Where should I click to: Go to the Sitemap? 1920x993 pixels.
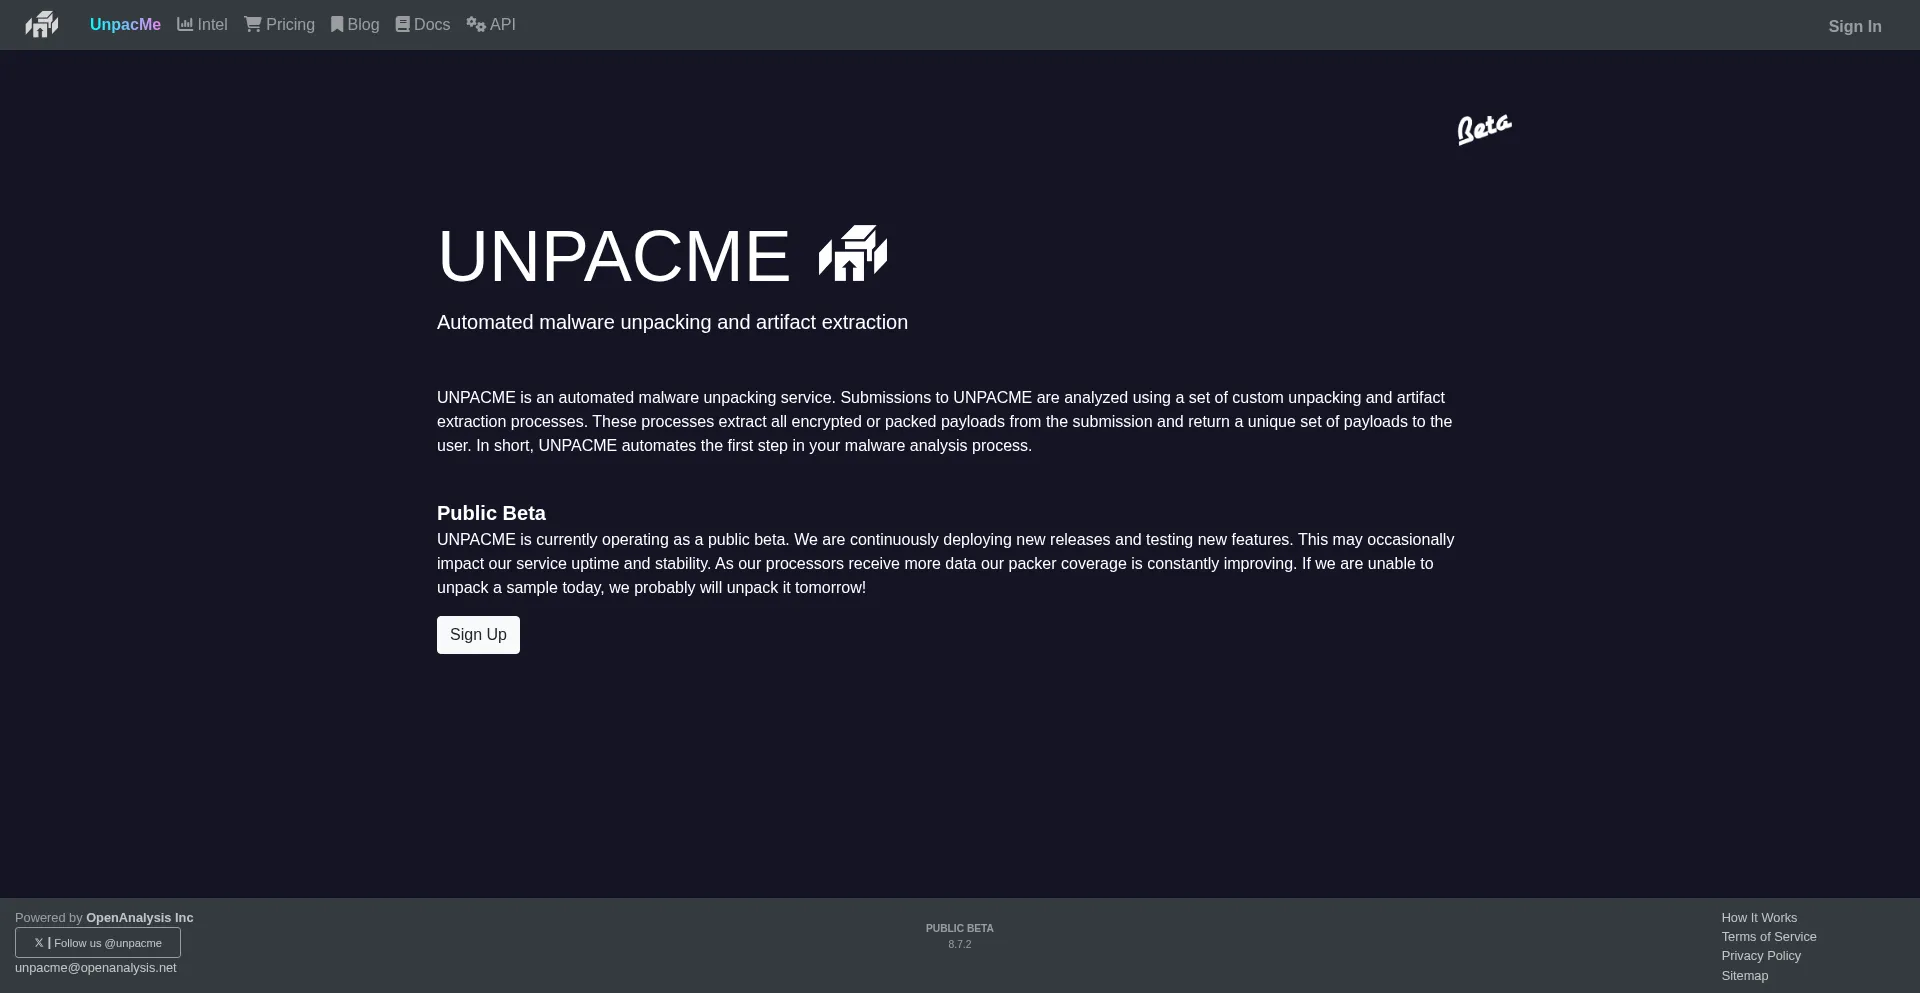[1744, 976]
